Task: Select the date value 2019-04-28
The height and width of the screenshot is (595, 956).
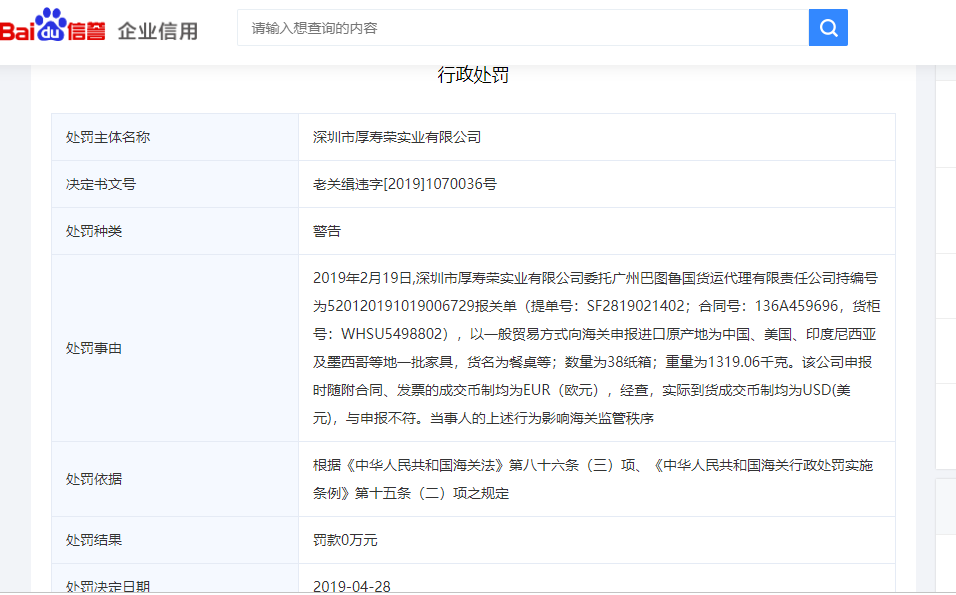Action: 352,586
